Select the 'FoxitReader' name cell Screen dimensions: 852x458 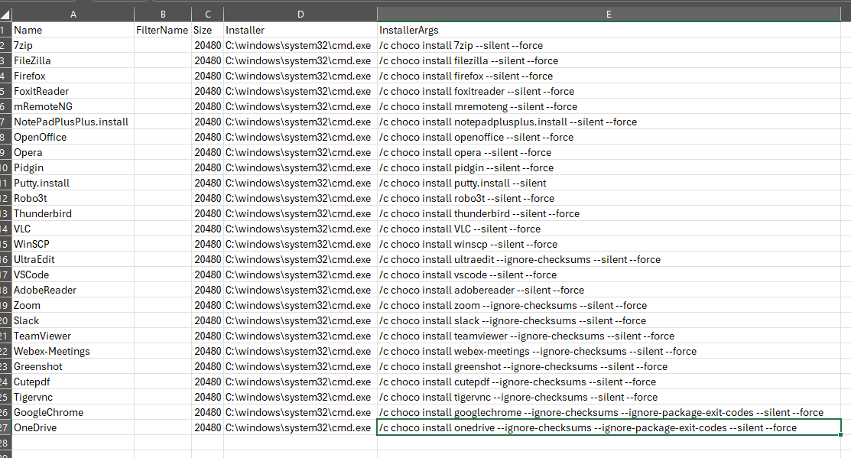pyautogui.click(x=73, y=91)
